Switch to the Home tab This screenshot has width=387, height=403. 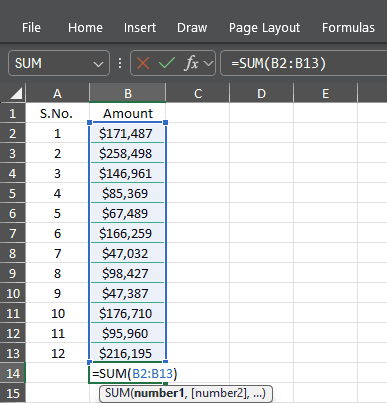point(85,28)
